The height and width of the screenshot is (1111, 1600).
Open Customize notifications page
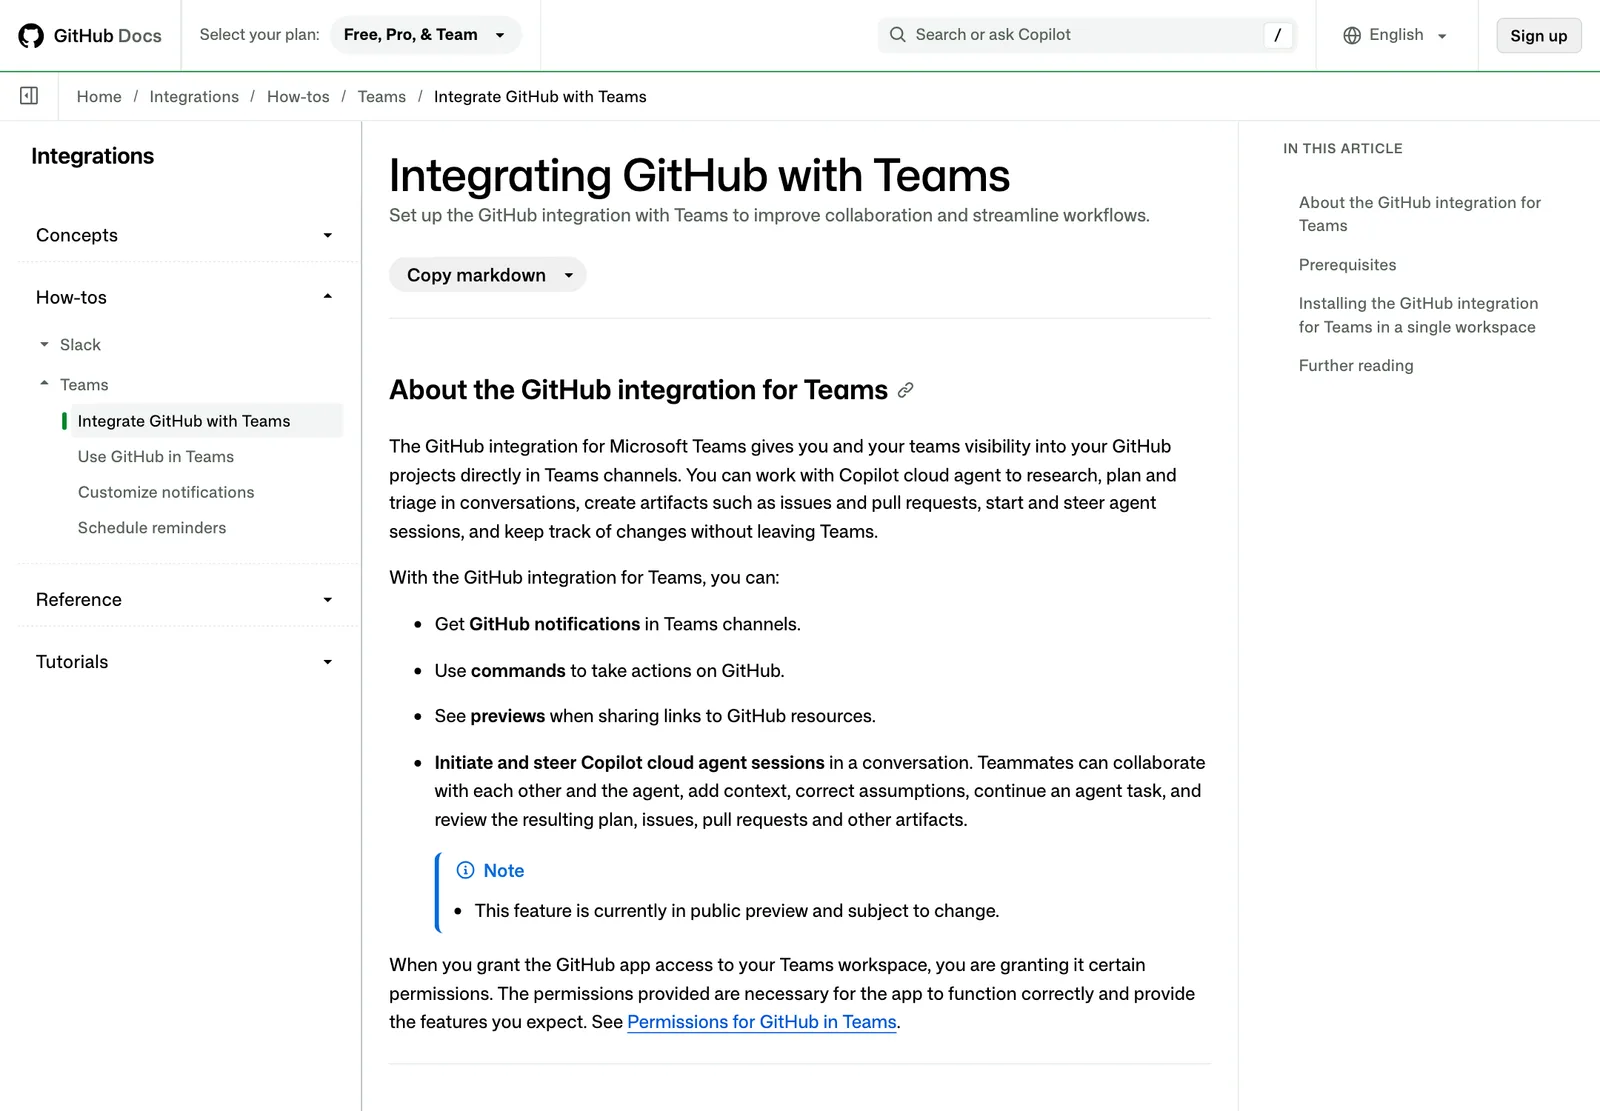166,492
